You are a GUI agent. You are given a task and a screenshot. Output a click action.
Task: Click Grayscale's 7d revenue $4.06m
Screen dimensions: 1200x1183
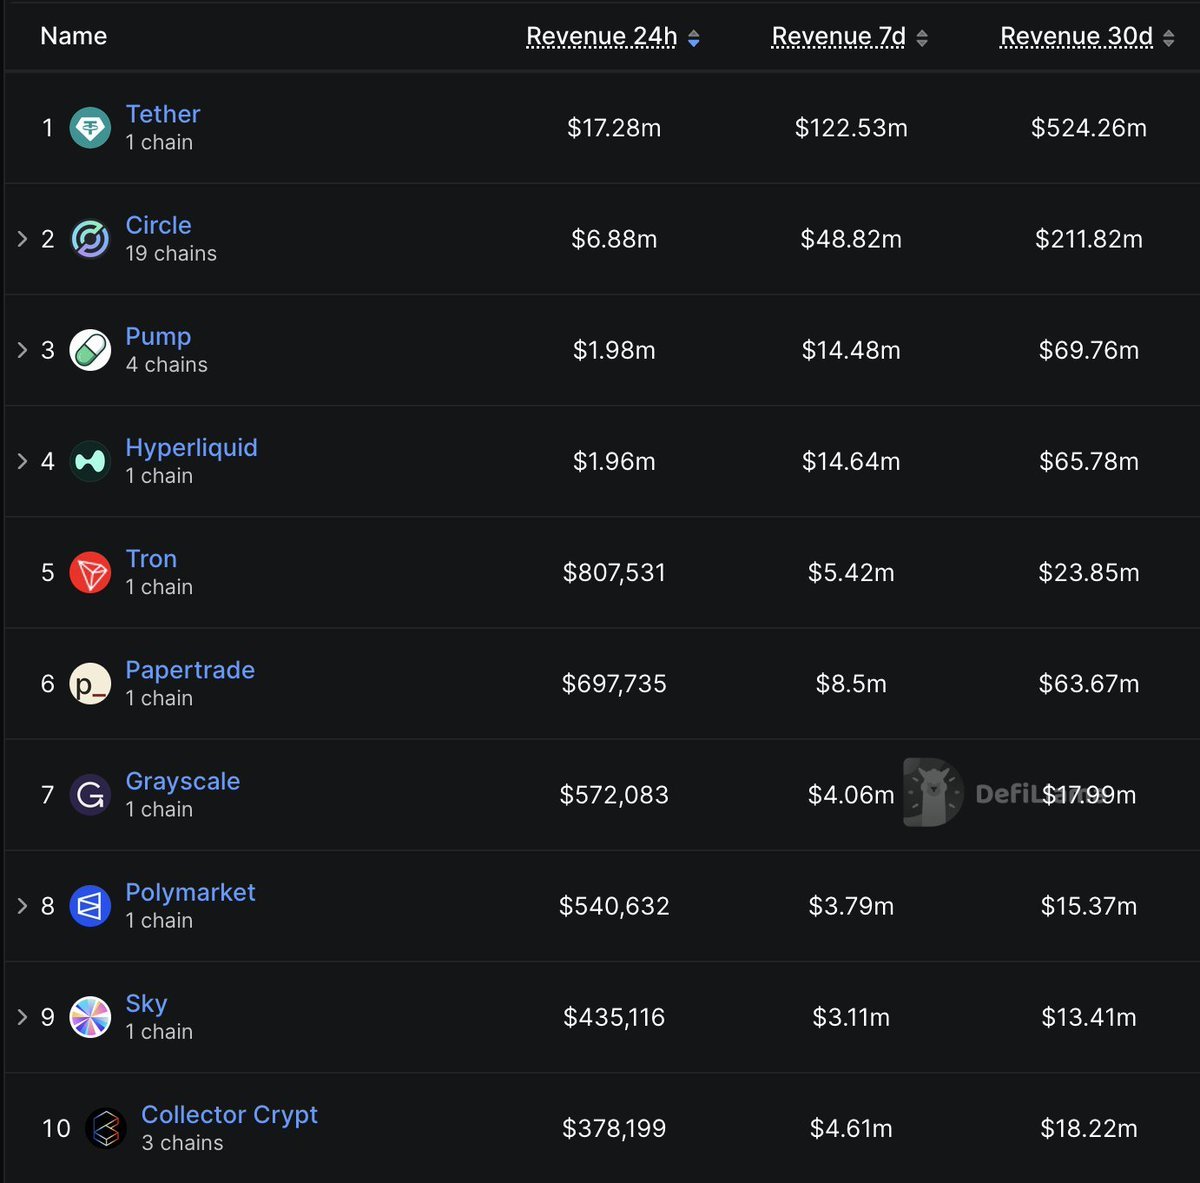tap(851, 795)
